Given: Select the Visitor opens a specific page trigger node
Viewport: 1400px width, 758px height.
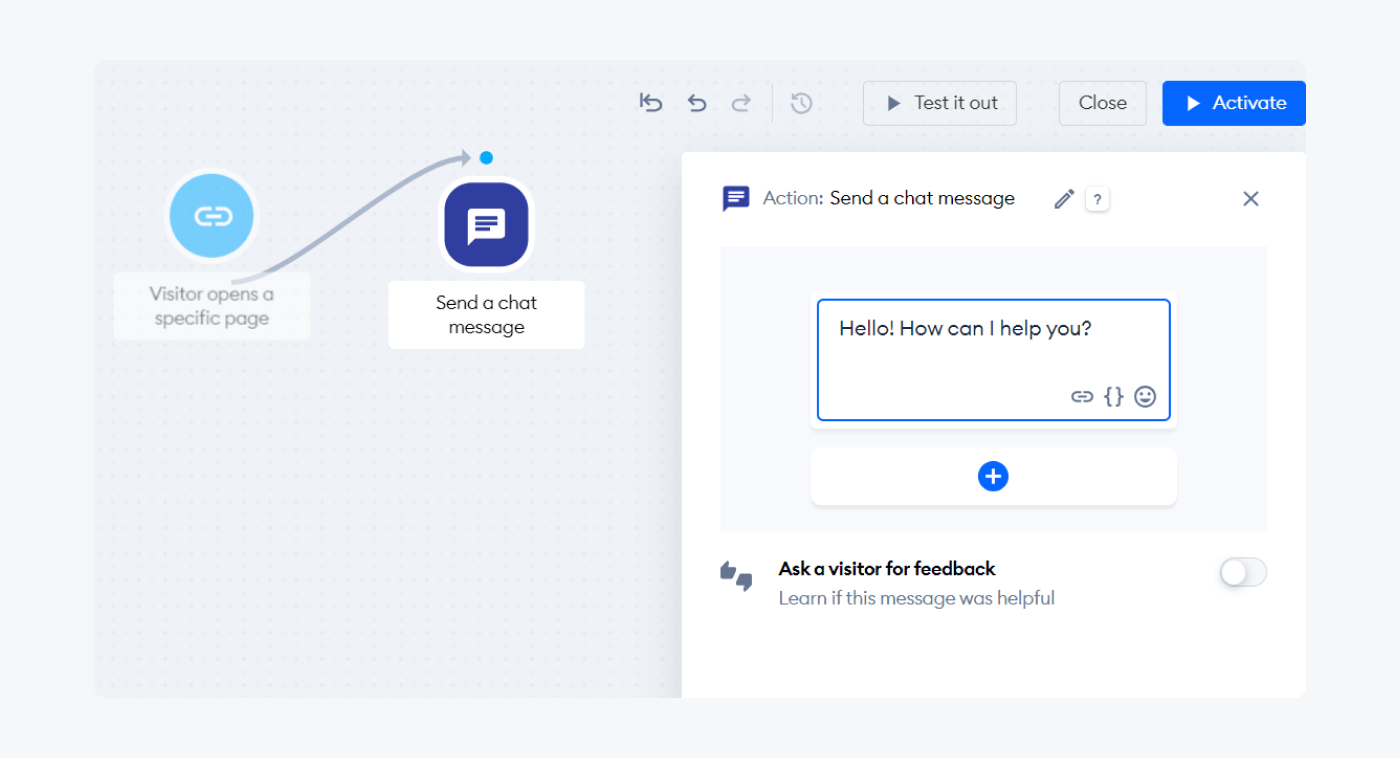Looking at the screenshot, I should coord(212,216).
